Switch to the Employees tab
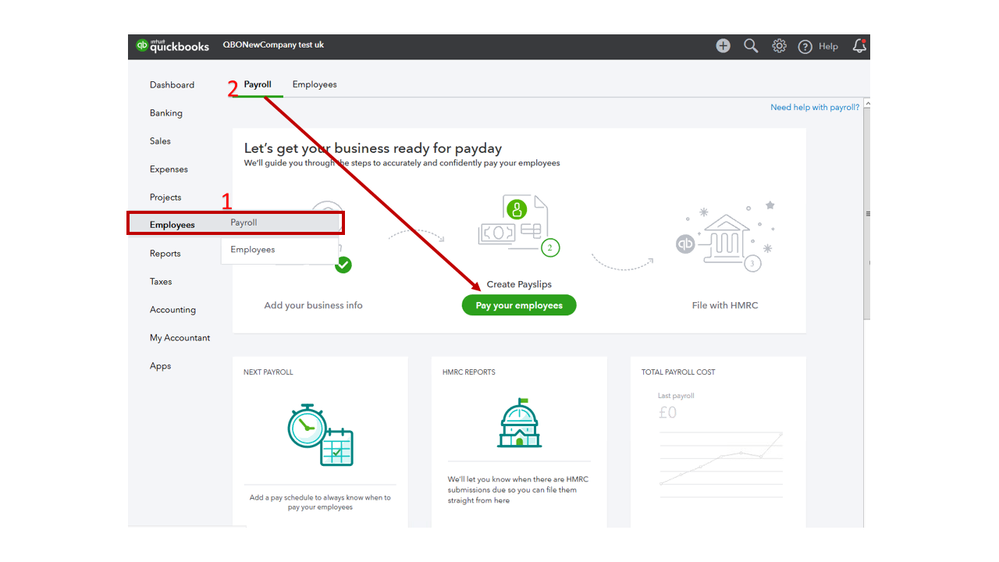Viewport: 999px width, 562px height. click(x=314, y=84)
